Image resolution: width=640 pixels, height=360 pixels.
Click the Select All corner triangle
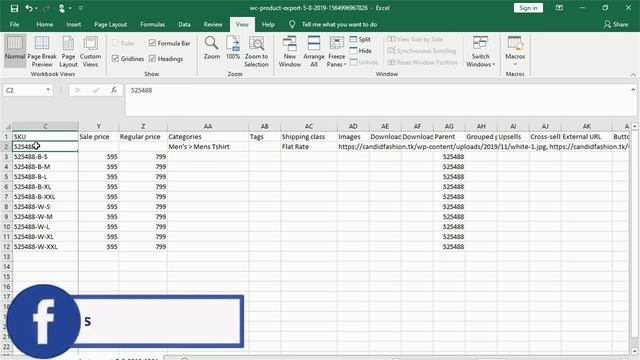[x=7, y=127]
